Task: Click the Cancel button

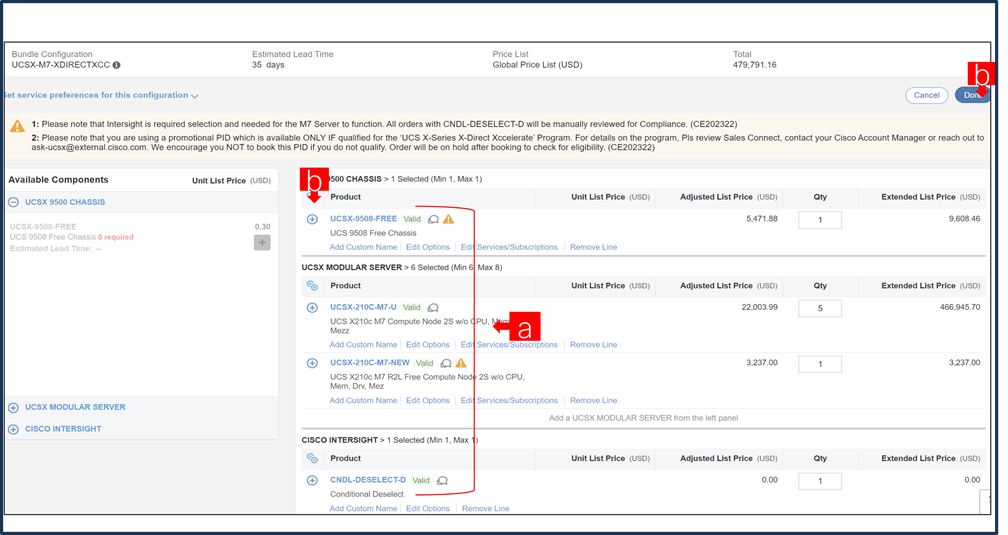Action: [x=926, y=95]
